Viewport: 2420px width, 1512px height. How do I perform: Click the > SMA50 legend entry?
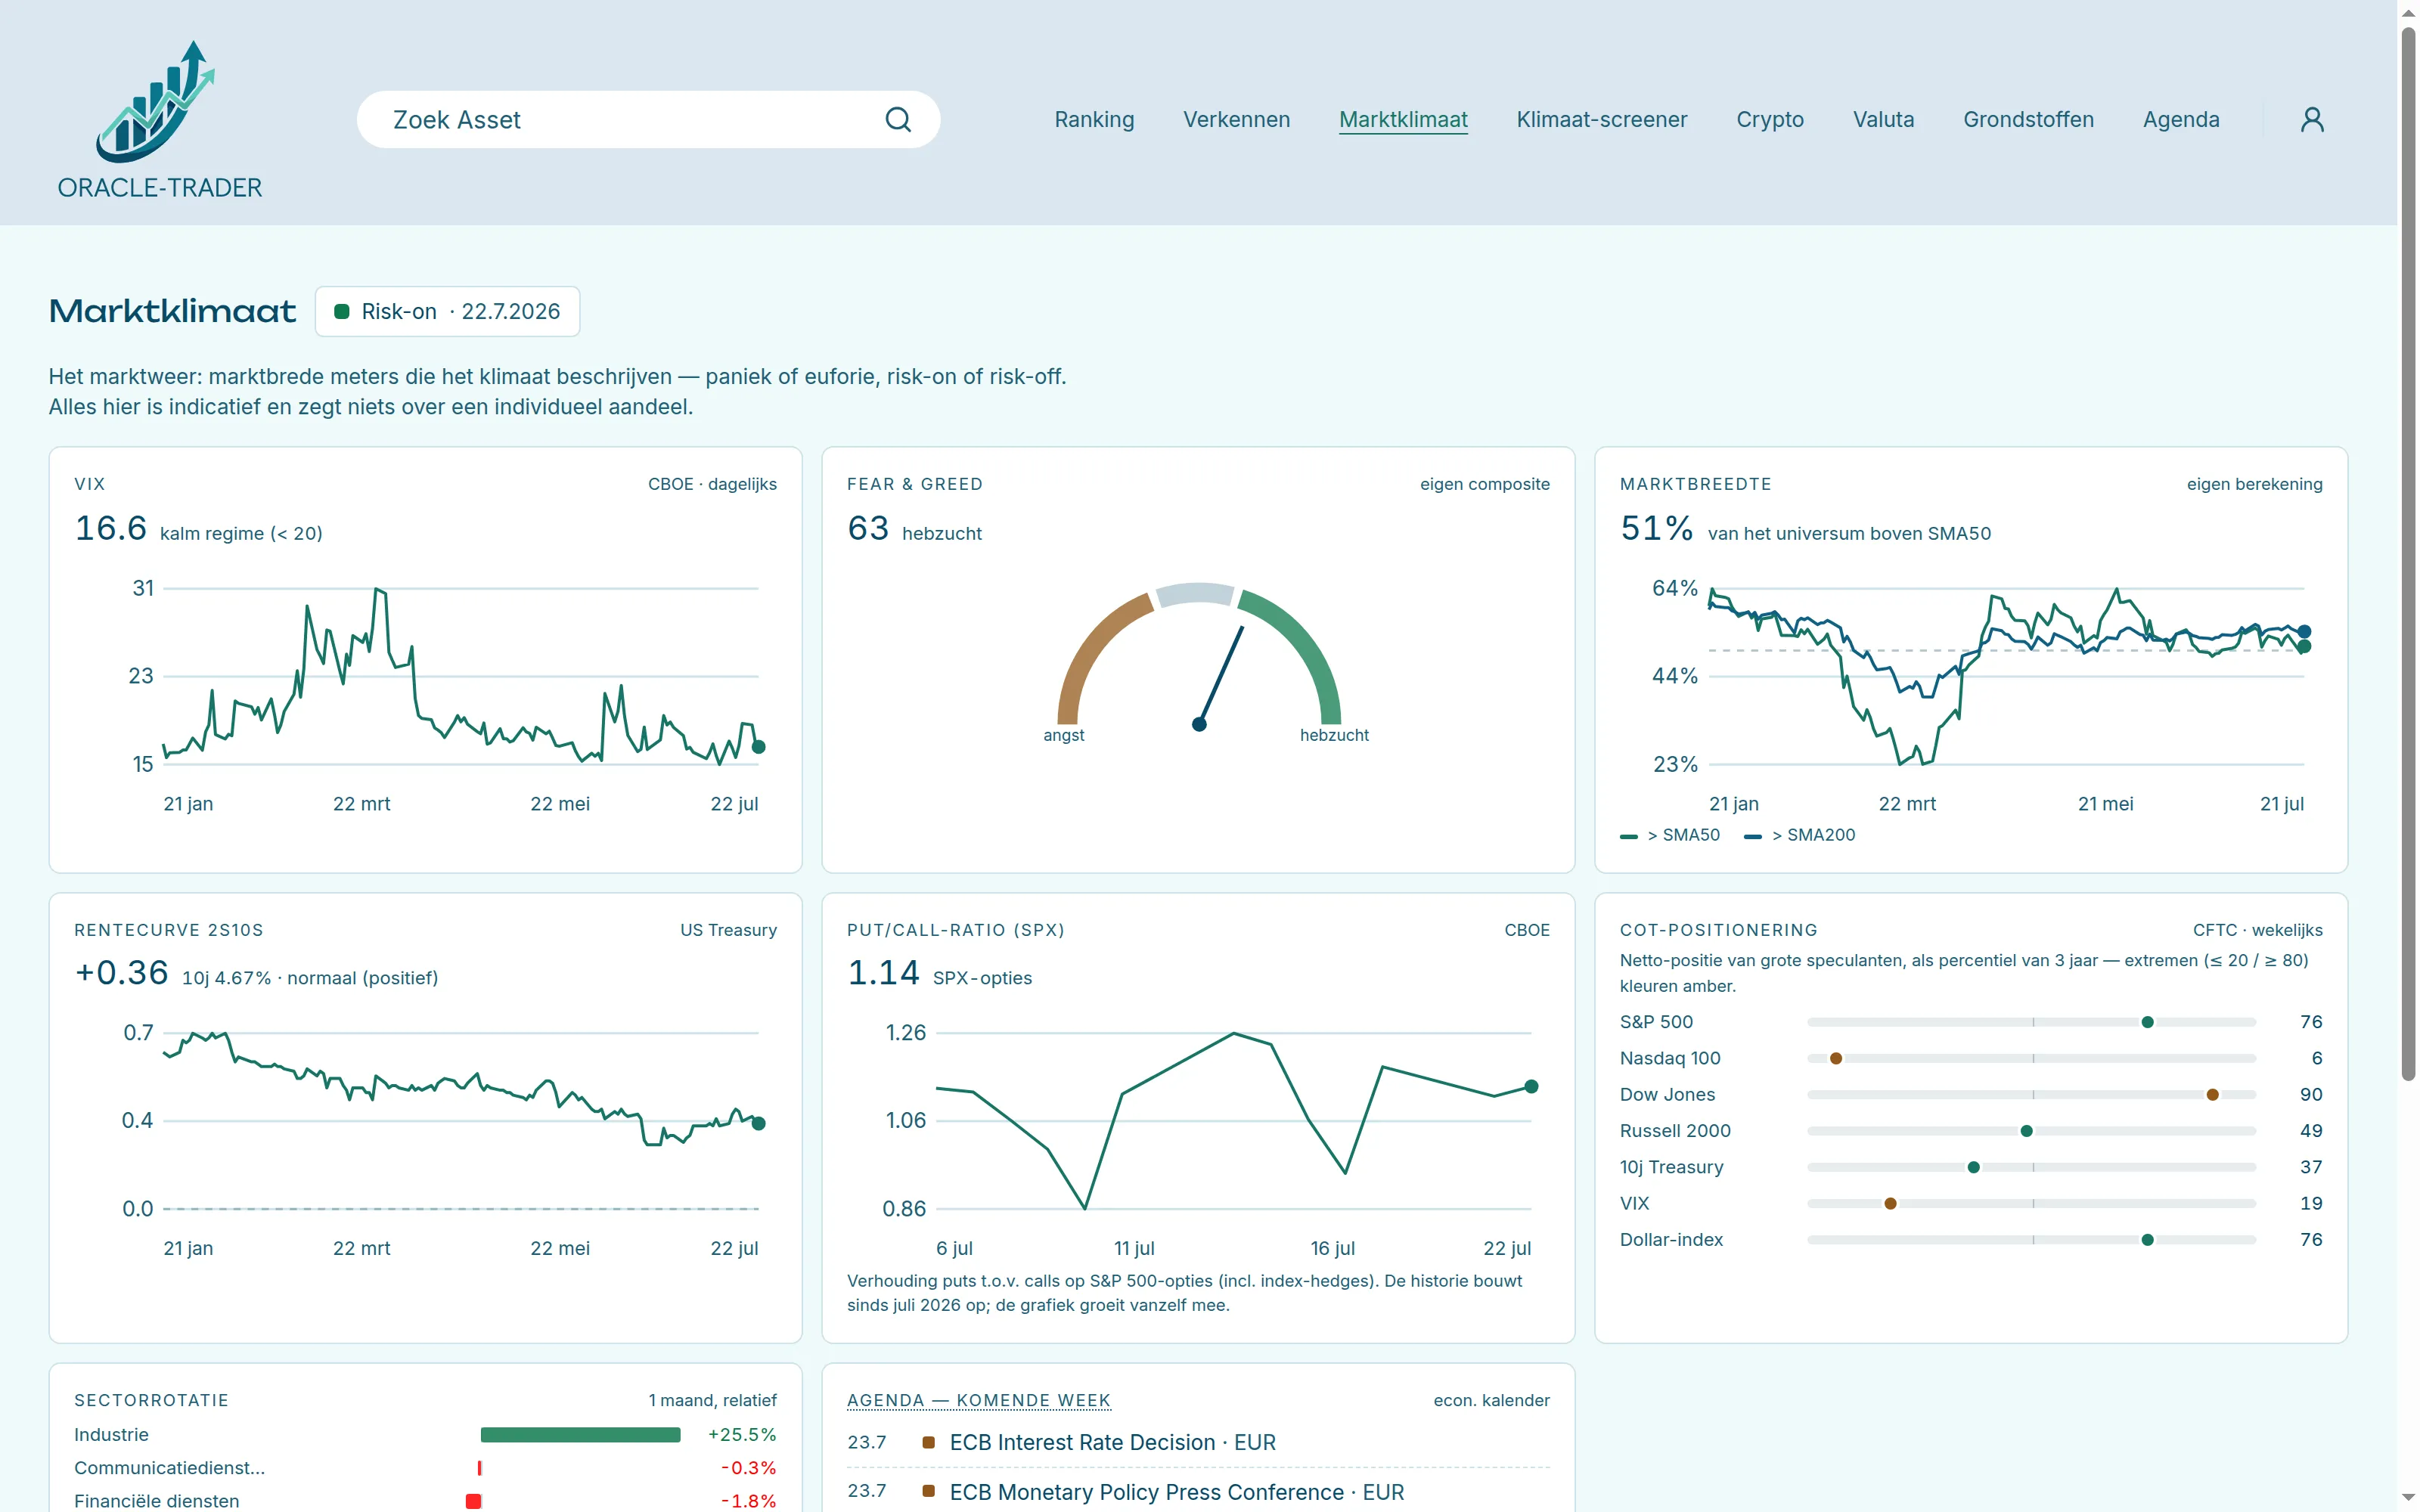(1670, 835)
